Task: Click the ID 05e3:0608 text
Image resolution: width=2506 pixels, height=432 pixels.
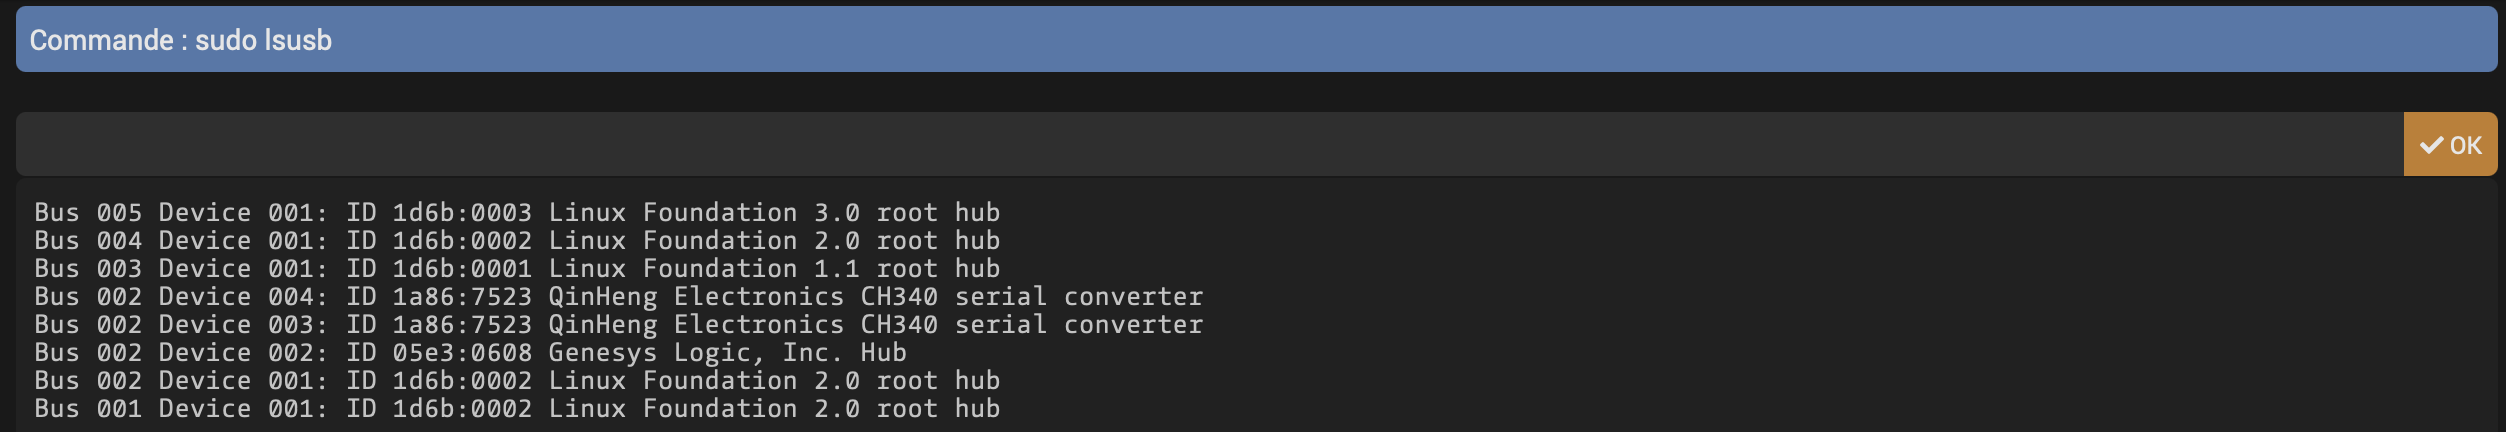Action: coord(439,353)
